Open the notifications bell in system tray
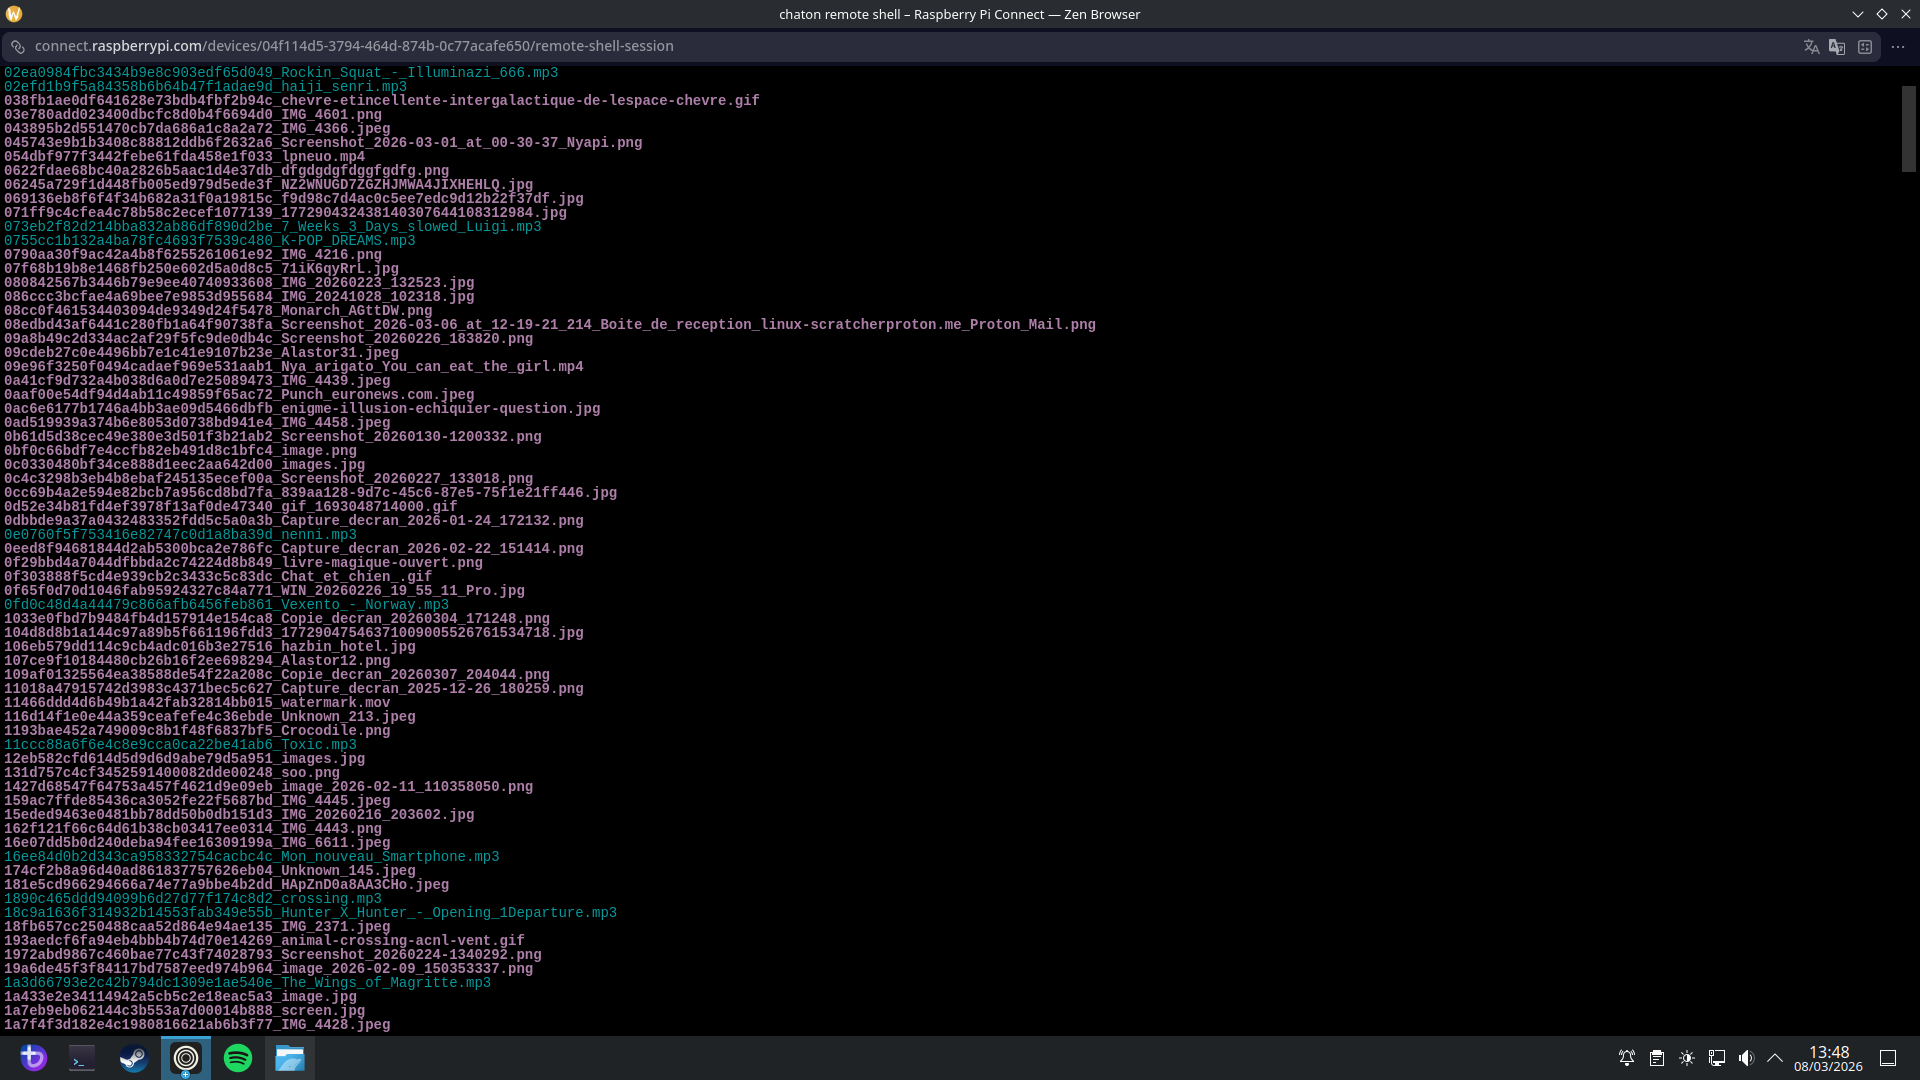 1627,1058
